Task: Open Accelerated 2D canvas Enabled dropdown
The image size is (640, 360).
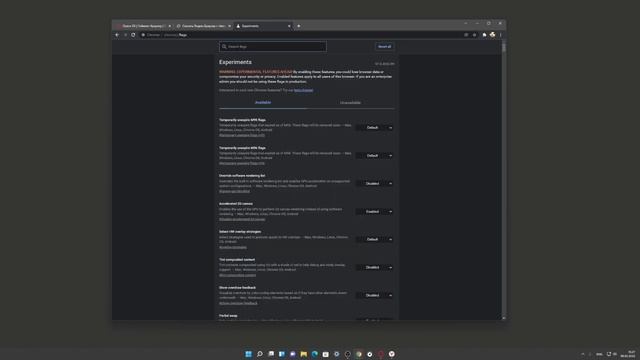Action: 375,211
